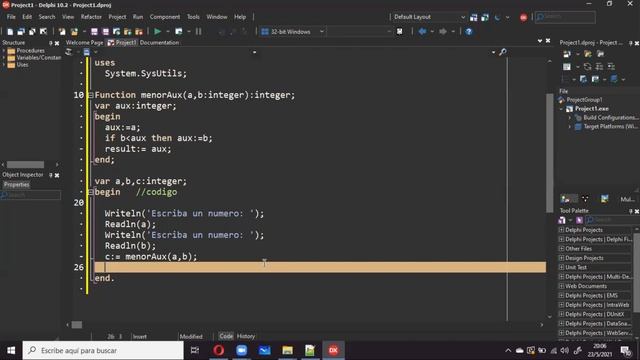Expand Build Configurations in Project Manager
The width and height of the screenshot is (640, 360).
coord(570,118)
